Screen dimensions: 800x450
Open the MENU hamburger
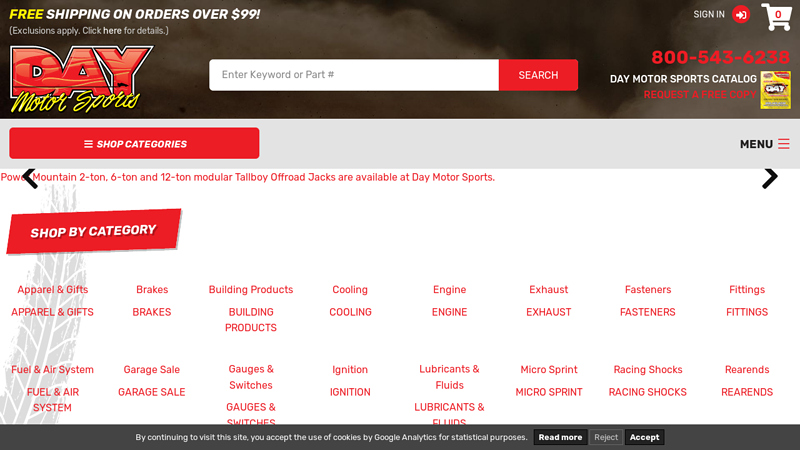click(x=765, y=144)
